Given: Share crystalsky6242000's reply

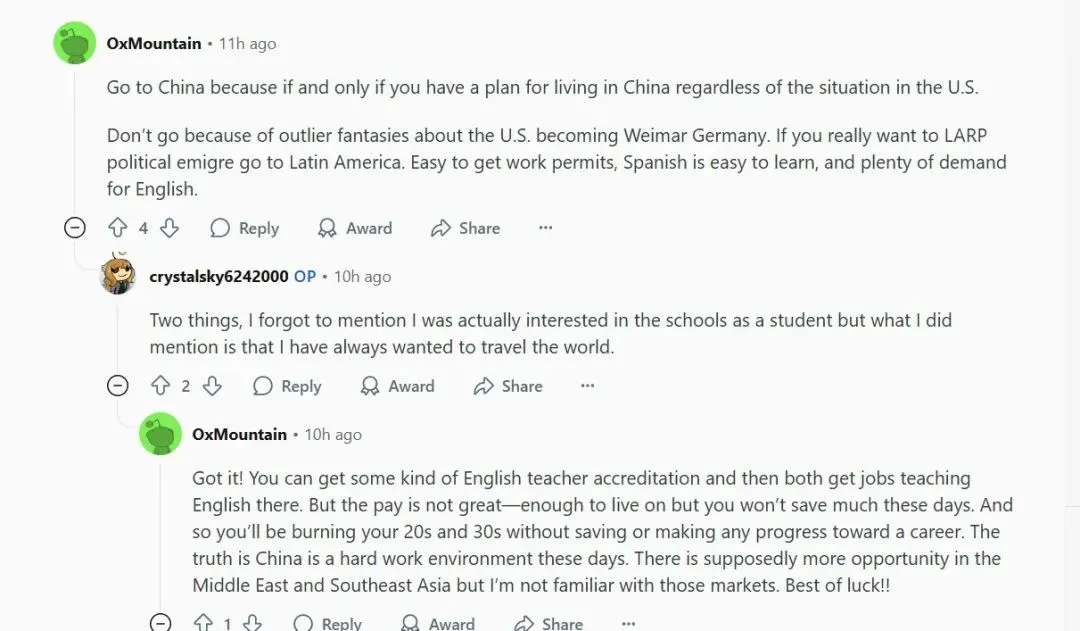Looking at the screenshot, I should coord(508,386).
